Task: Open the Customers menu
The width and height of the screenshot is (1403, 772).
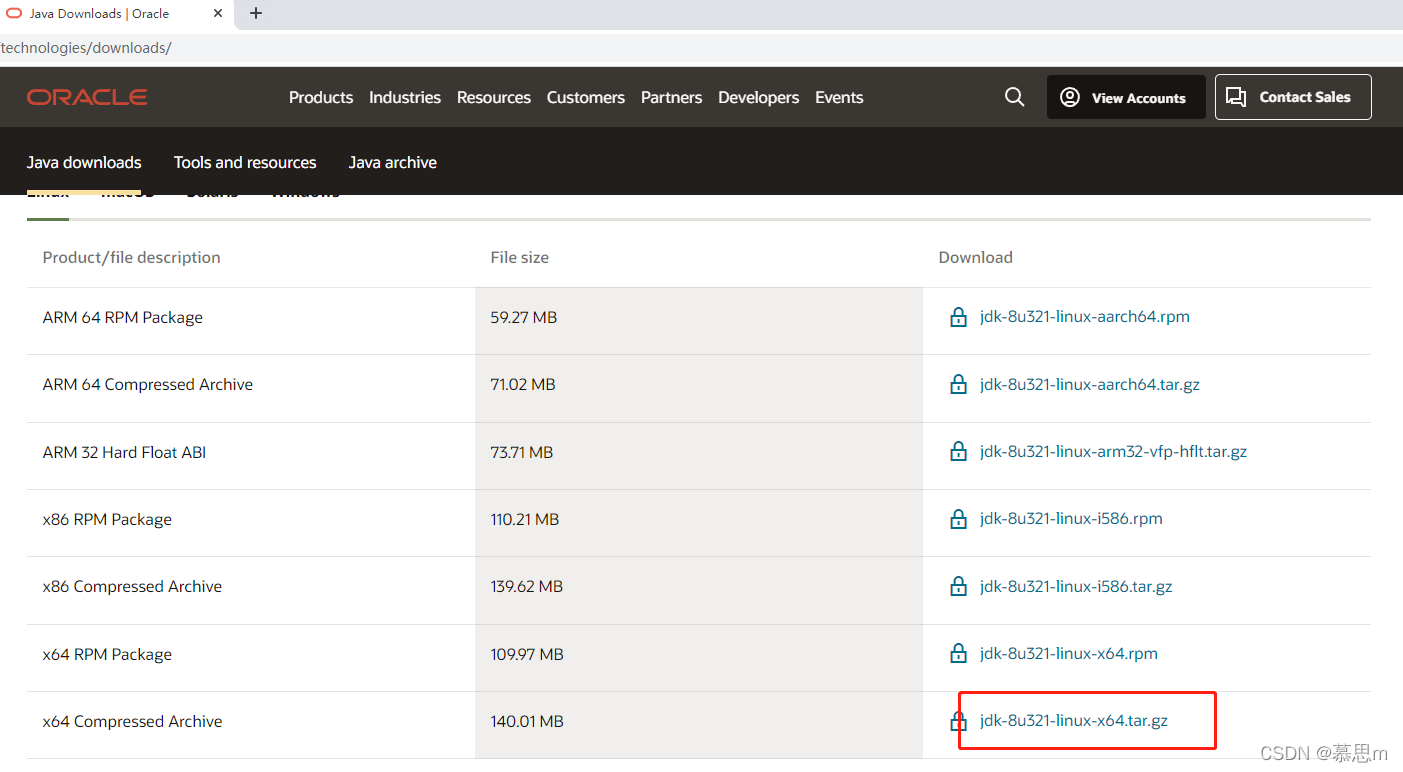Action: coord(586,97)
